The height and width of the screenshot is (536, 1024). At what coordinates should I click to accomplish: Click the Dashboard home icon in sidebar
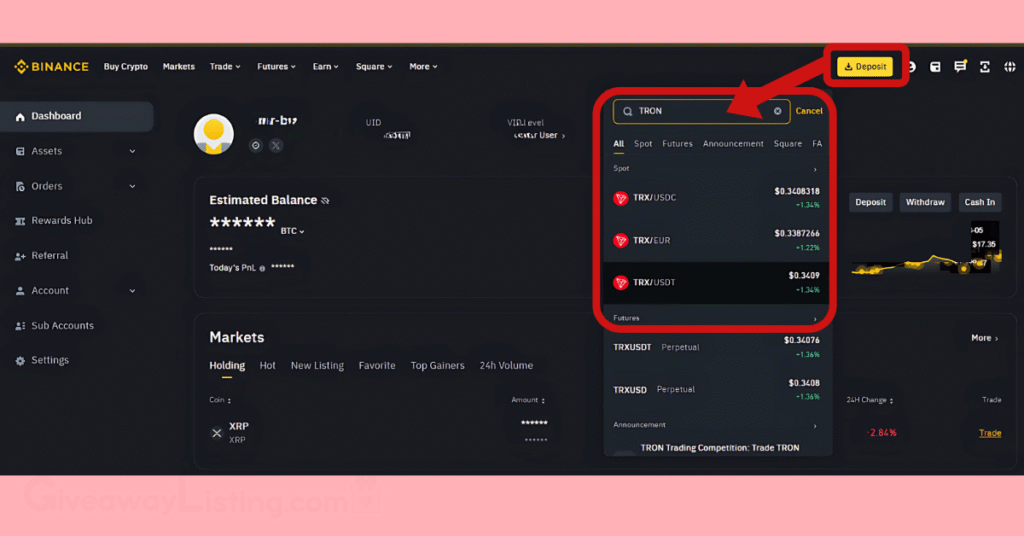tap(20, 116)
